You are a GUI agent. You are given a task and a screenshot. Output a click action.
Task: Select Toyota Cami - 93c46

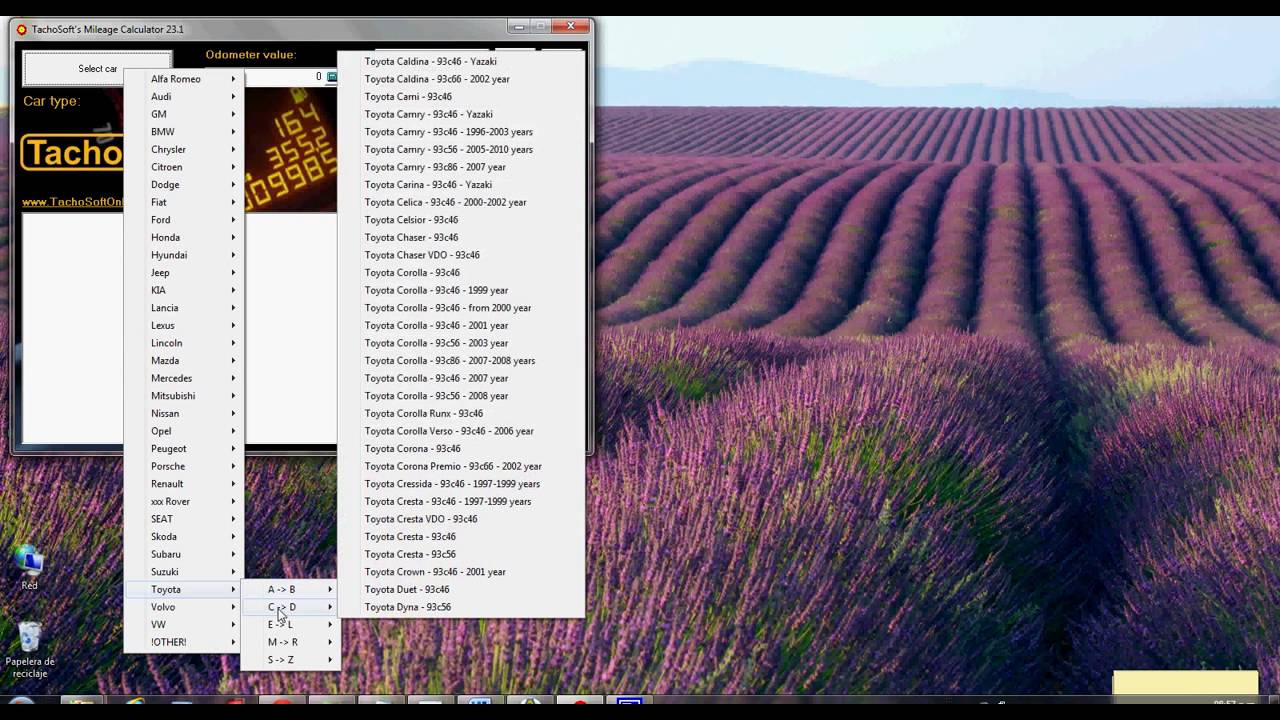[x=461, y=97]
